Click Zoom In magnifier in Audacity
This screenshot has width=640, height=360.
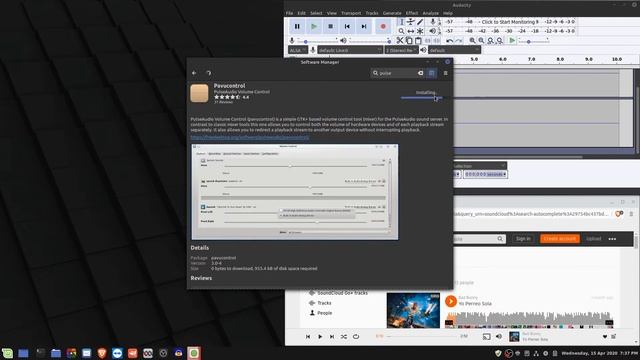[x=472, y=41]
